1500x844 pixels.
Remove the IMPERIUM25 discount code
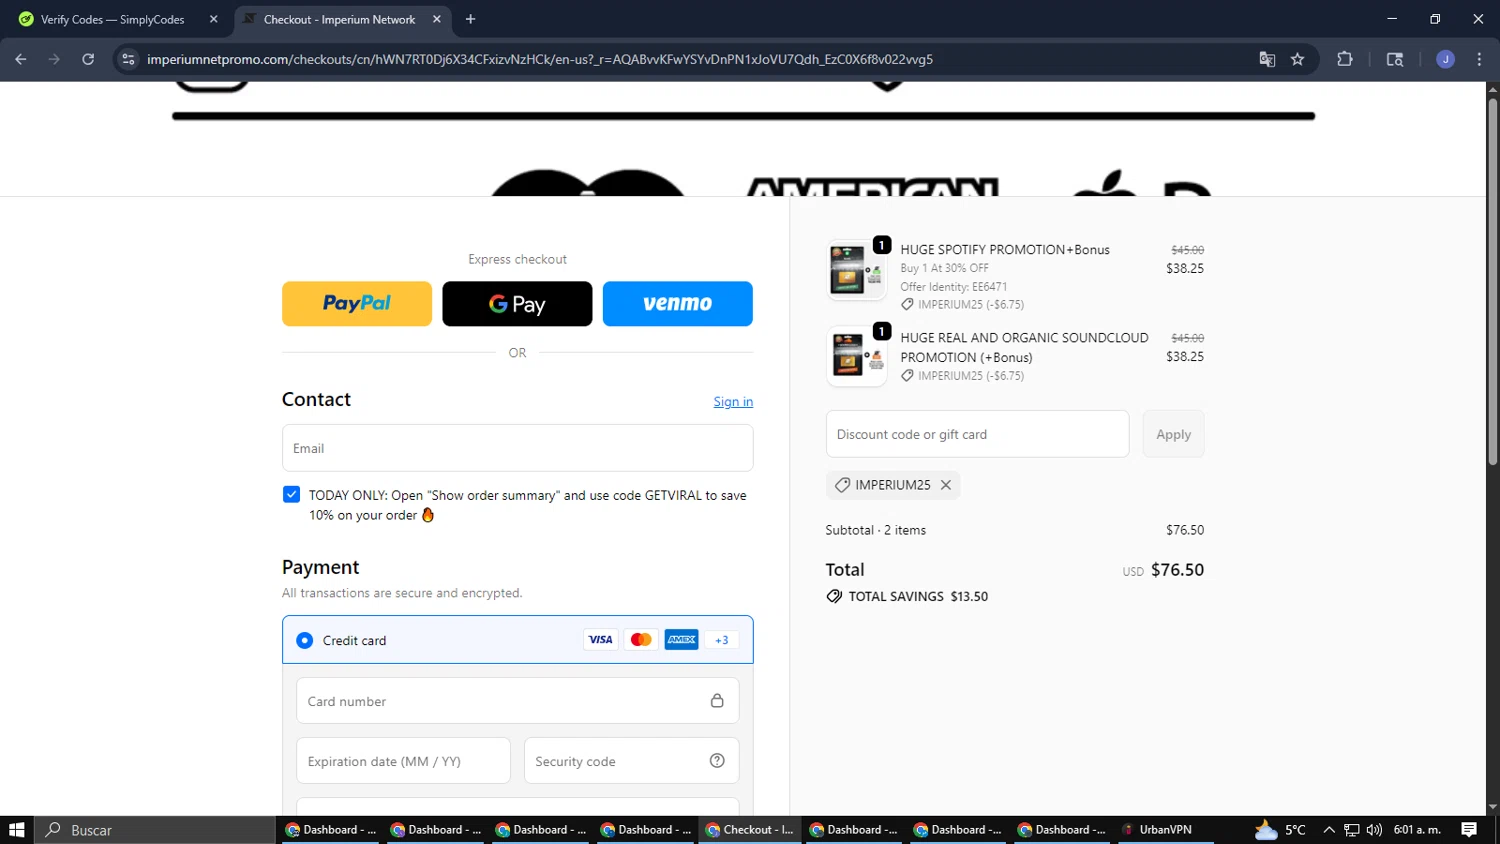tap(946, 485)
